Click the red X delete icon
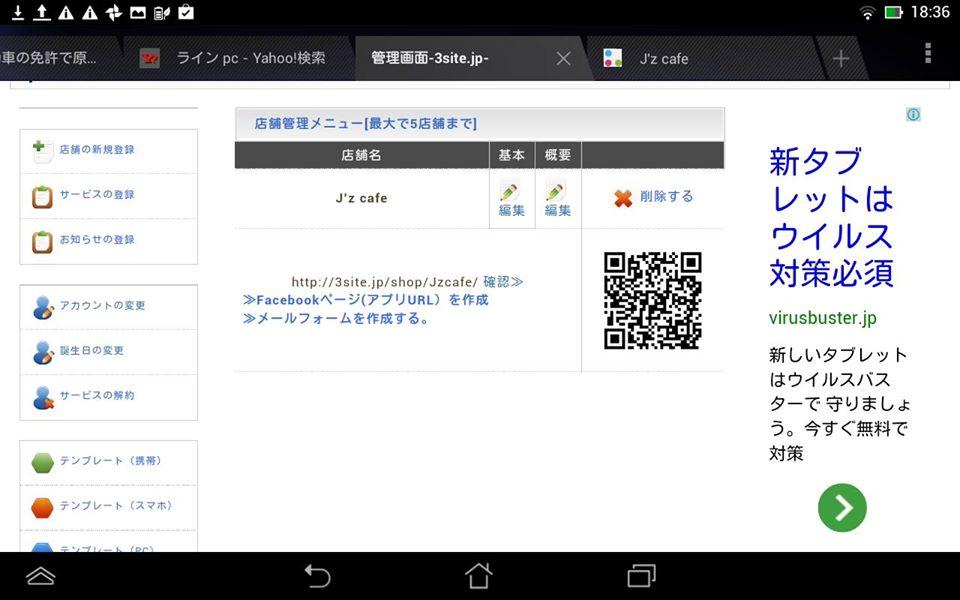960x600 pixels. click(x=623, y=198)
